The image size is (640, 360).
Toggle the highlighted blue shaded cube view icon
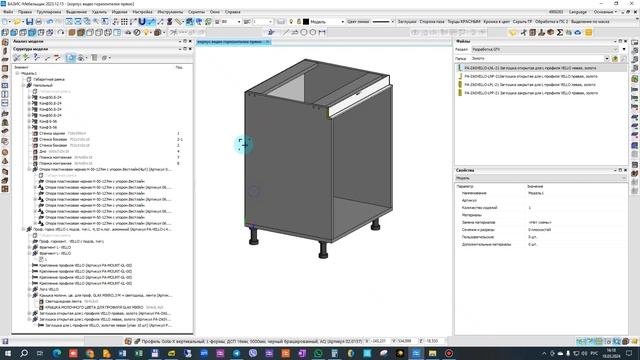(x=32, y=32)
